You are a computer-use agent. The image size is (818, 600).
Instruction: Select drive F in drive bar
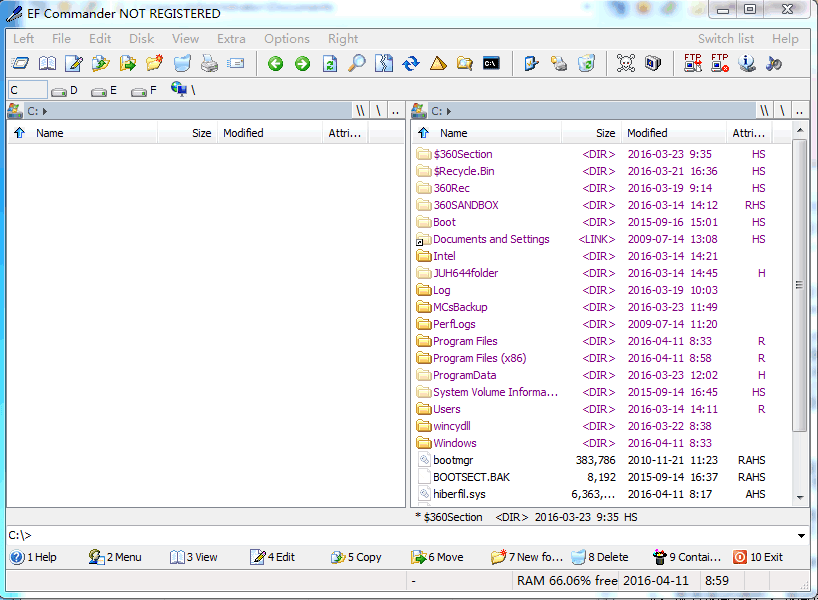pos(143,91)
